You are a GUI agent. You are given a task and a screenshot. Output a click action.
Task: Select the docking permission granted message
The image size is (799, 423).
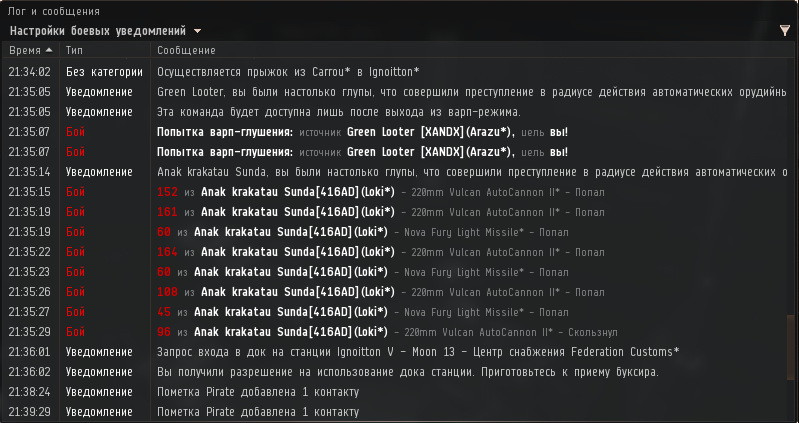click(408, 372)
